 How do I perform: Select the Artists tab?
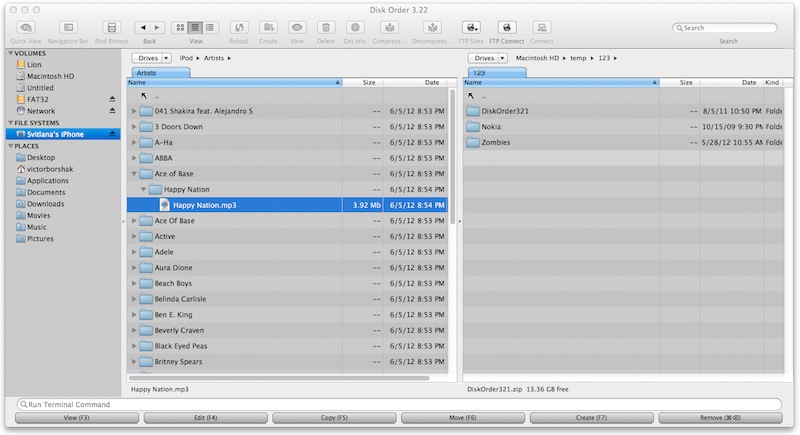click(x=146, y=72)
